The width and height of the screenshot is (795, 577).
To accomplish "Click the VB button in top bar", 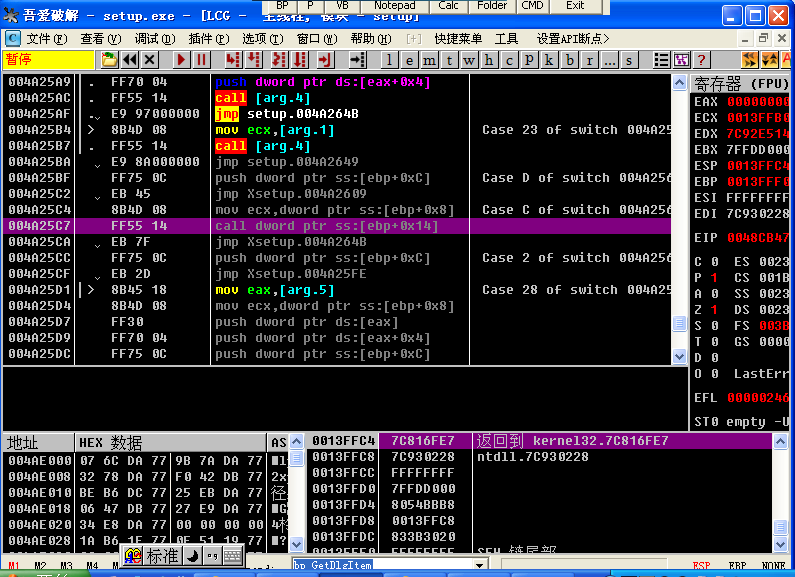I will tap(342, 6).
